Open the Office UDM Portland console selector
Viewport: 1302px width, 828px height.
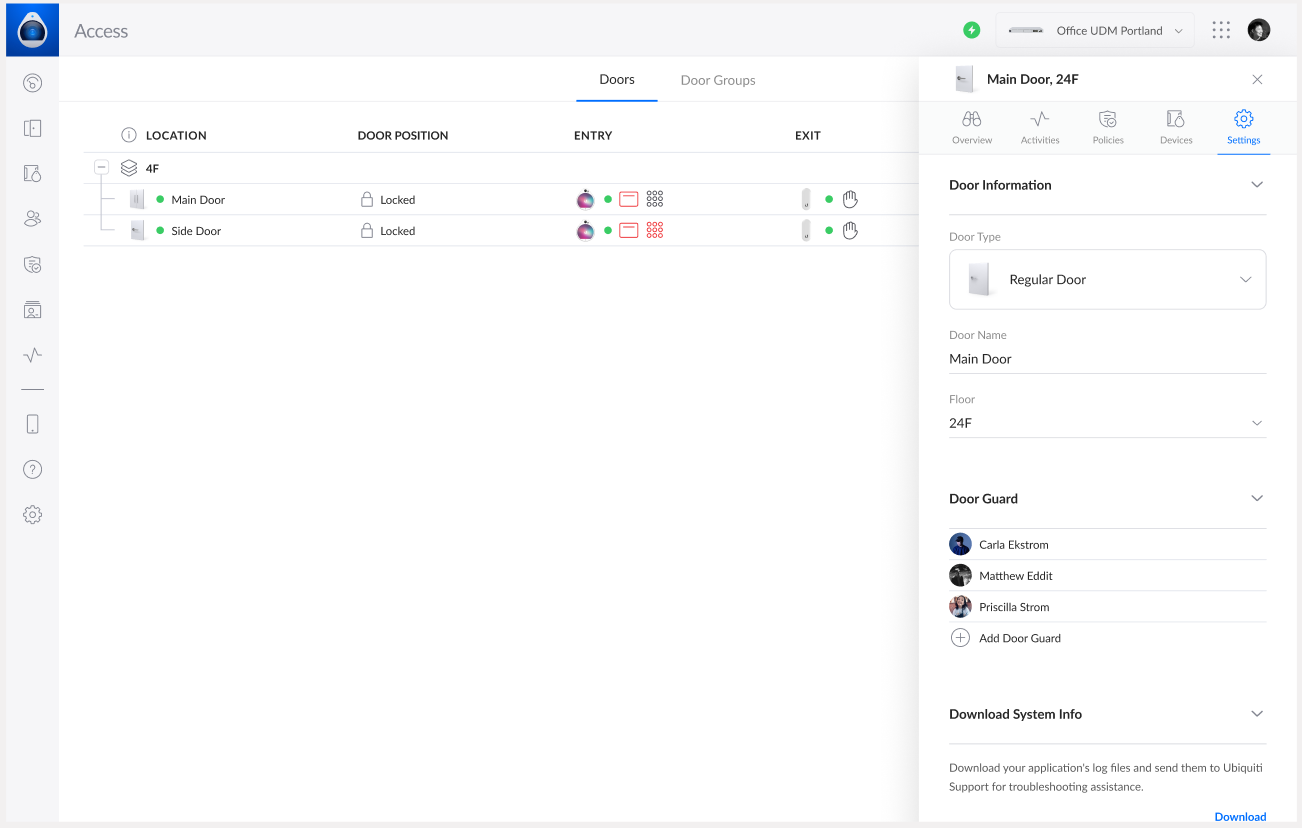pyautogui.click(x=1095, y=31)
